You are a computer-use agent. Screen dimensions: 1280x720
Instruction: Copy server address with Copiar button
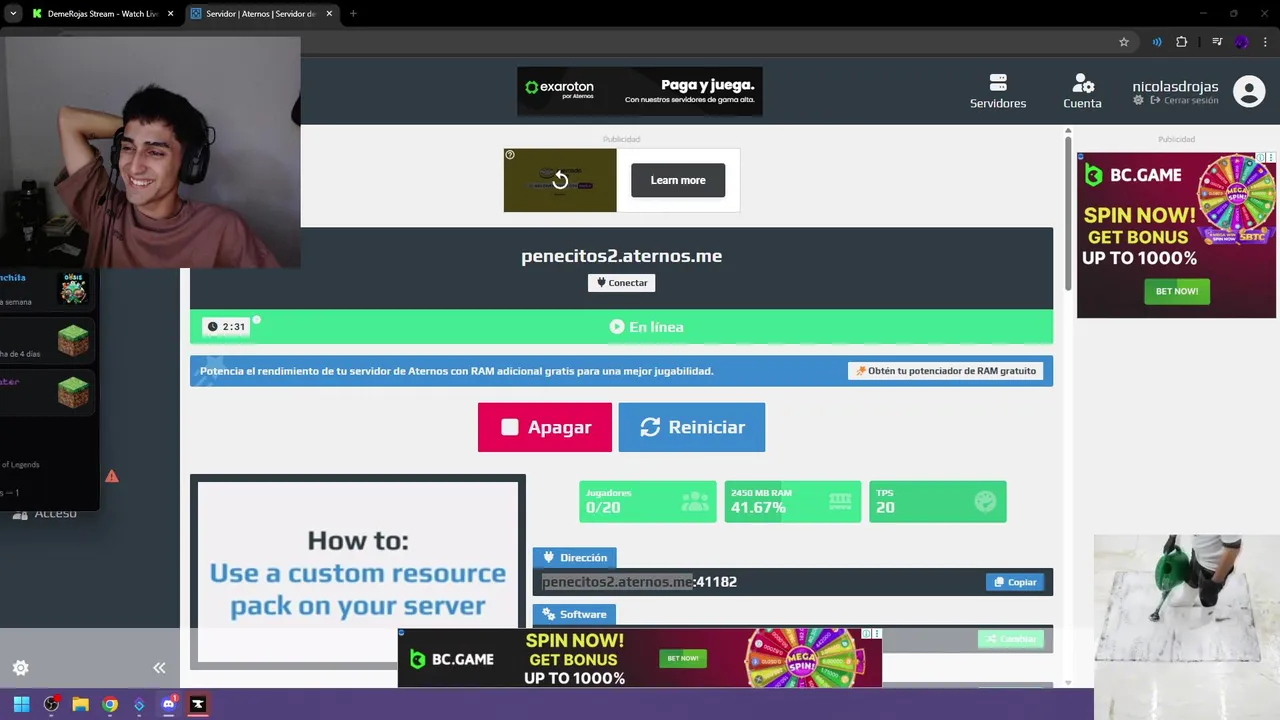(x=1015, y=582)
